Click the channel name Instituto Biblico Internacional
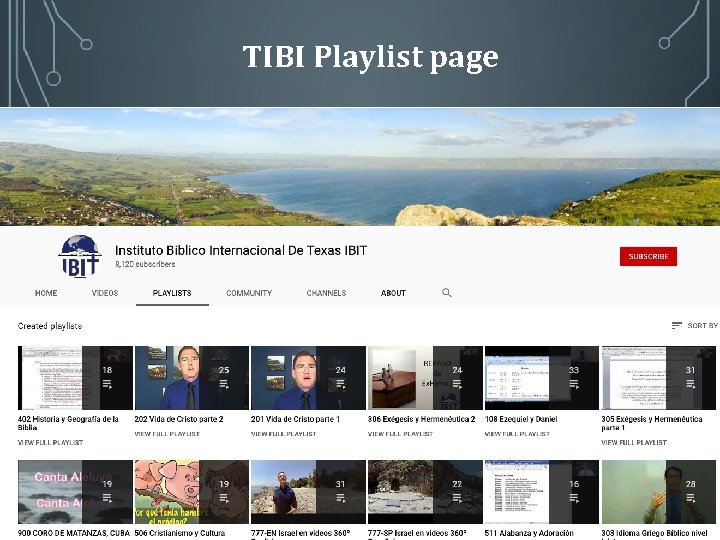Screen dimensions: 720x540 click(241, 250)
